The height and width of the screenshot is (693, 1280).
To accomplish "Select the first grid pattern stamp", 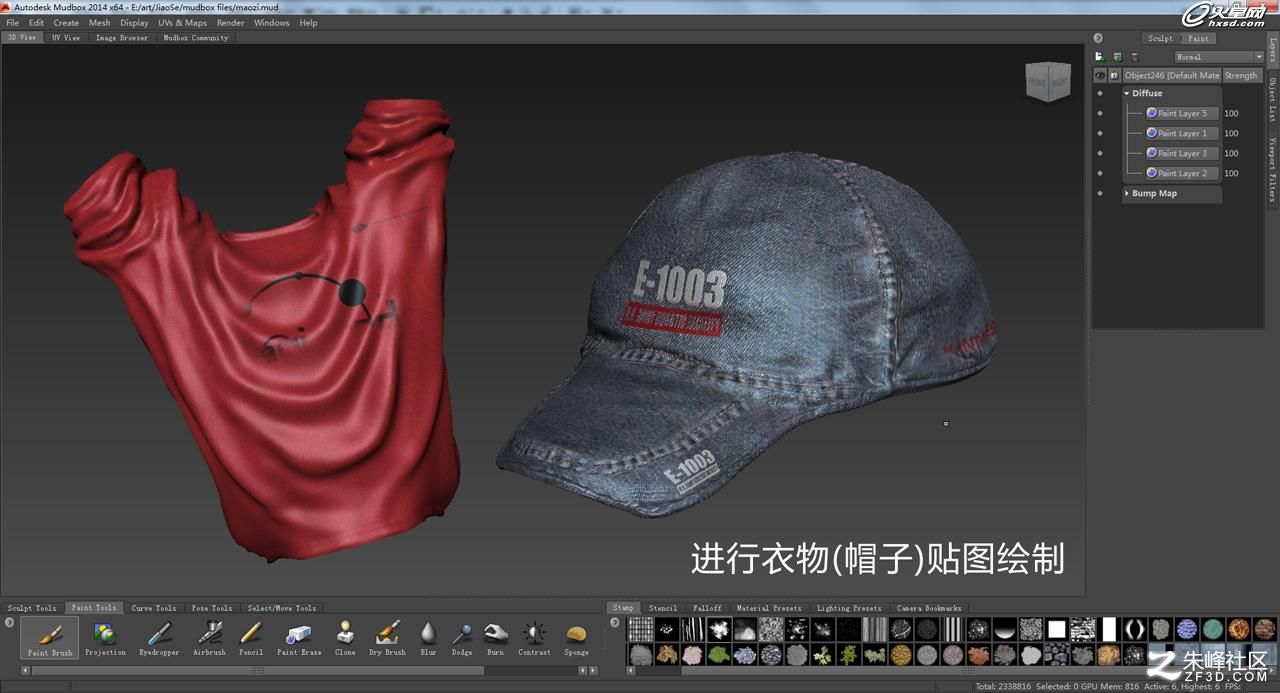I will click(x=640, y=629).
